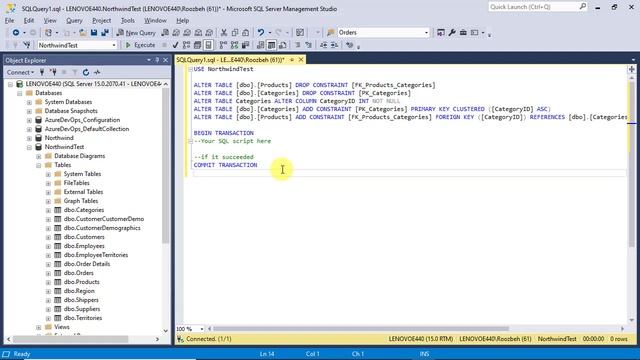Toggle Include Actual Execution Plan
Image resolution: width=640 pixels, height=360 pixels.
223,45
